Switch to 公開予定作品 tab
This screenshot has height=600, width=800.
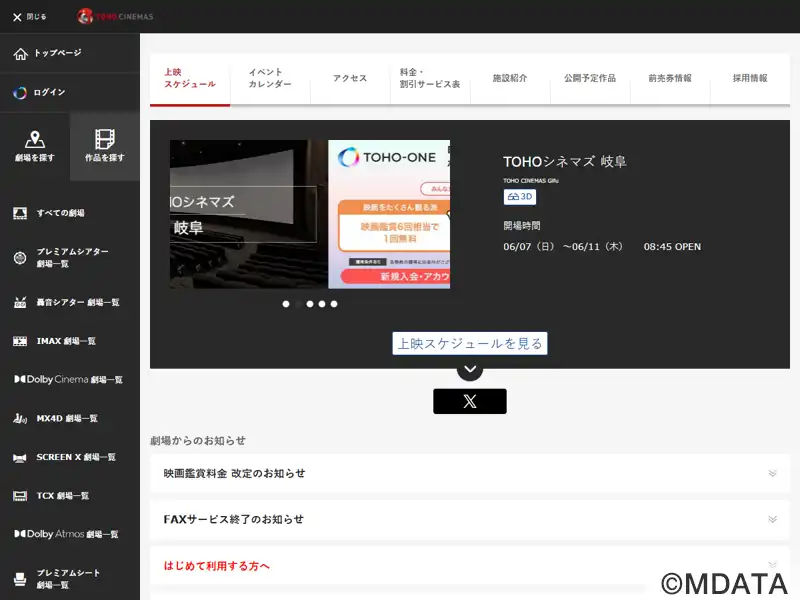(x=590, y=79)
